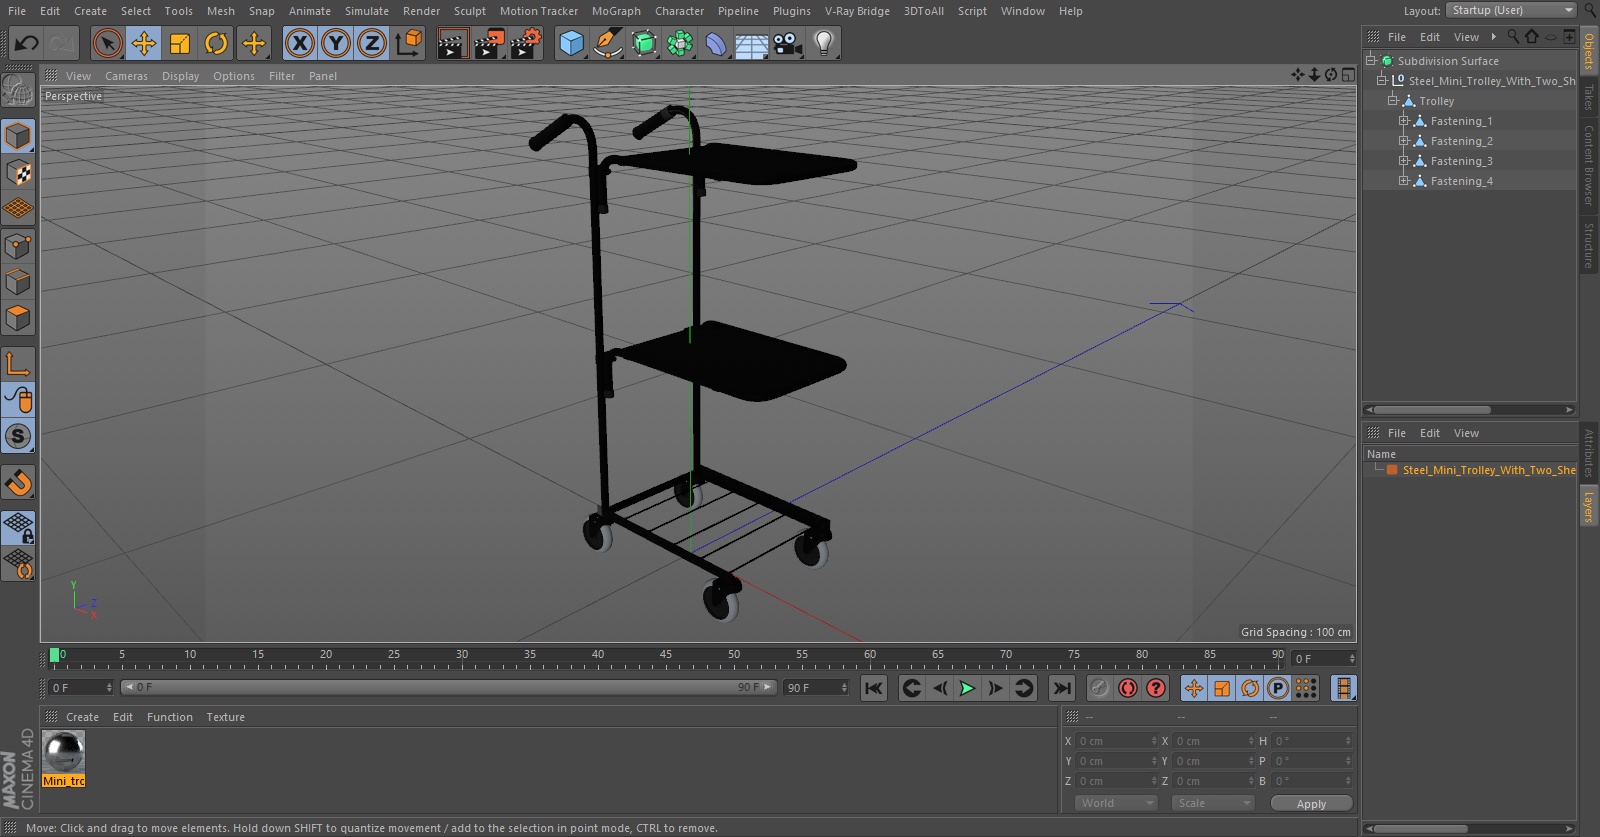This screenshot has height=837, width=1600.
Task: Add a floor environment object
Action: click(752, 44)
